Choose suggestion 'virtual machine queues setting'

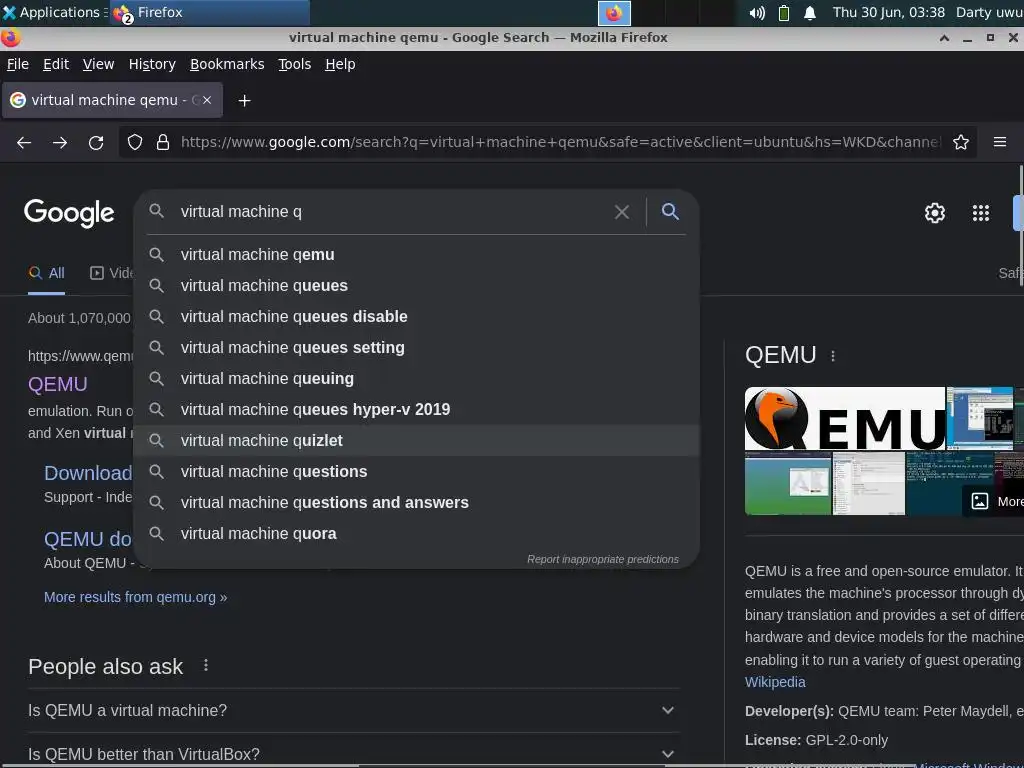(416, 347)
